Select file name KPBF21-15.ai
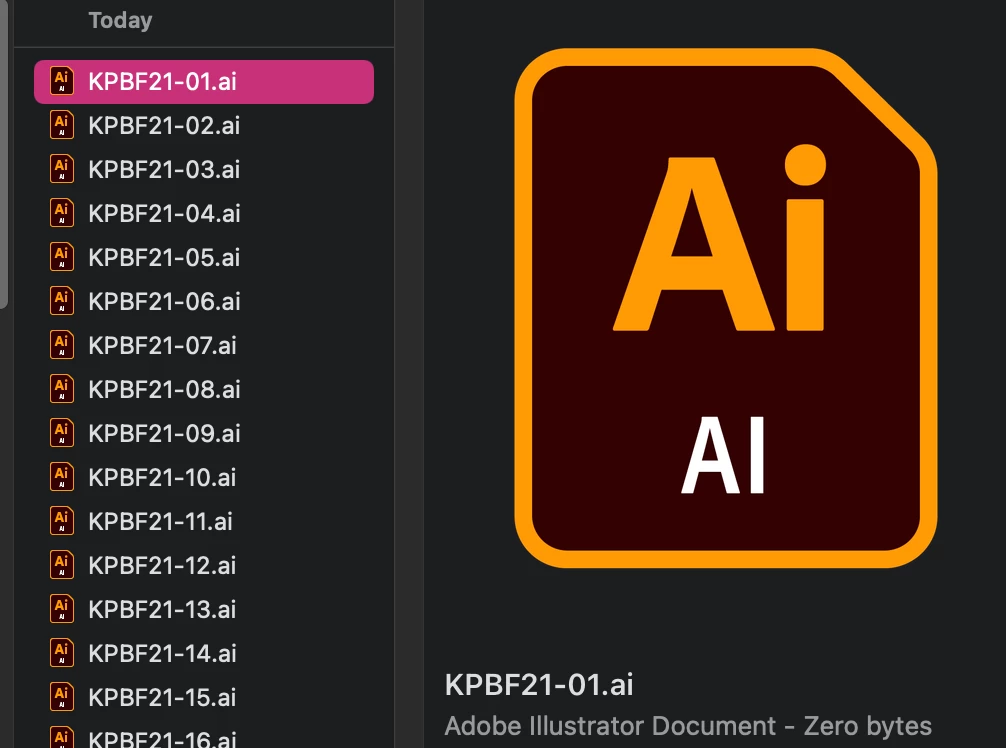Viewport: 1006px width, 748px height. [162, 697]
